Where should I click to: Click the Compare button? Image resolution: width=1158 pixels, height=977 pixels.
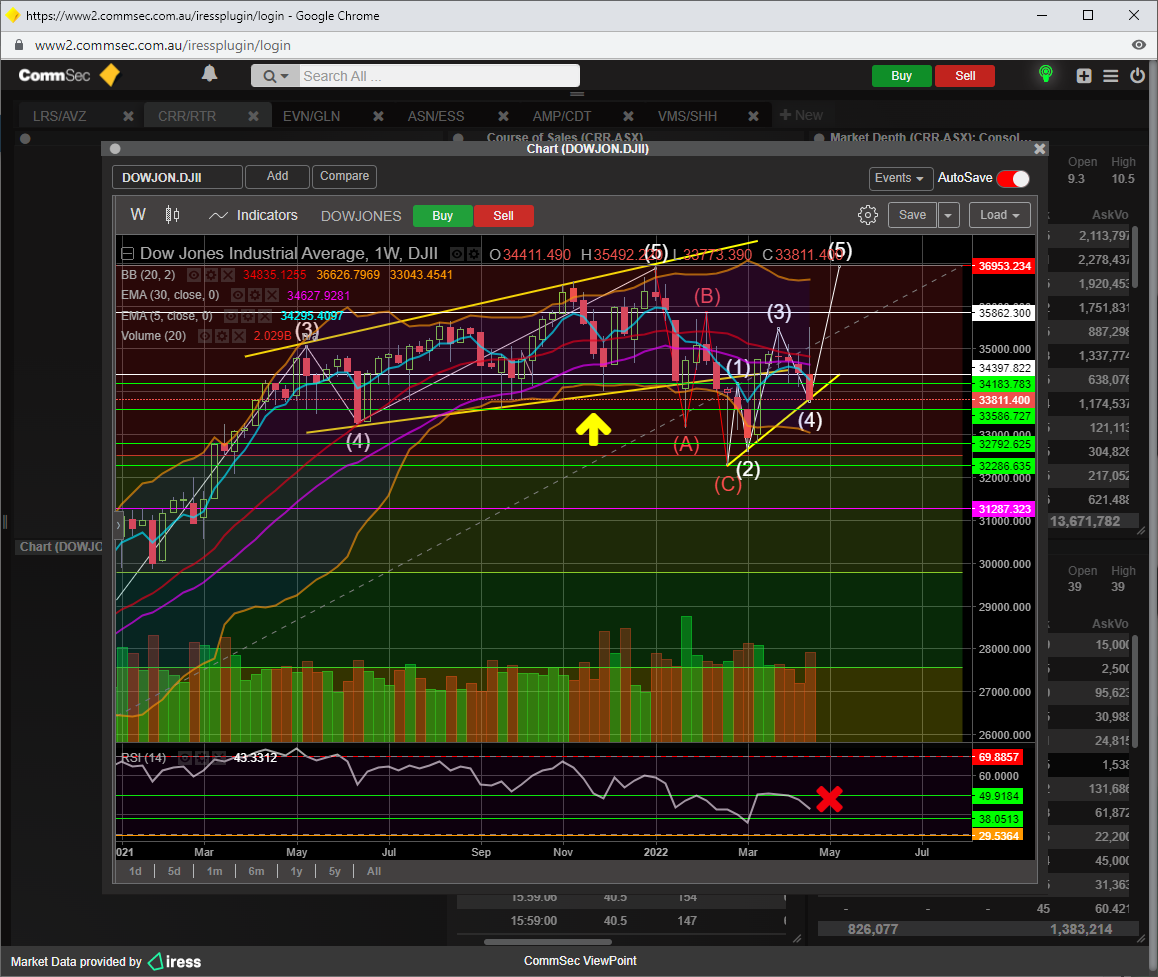[344, 176]
